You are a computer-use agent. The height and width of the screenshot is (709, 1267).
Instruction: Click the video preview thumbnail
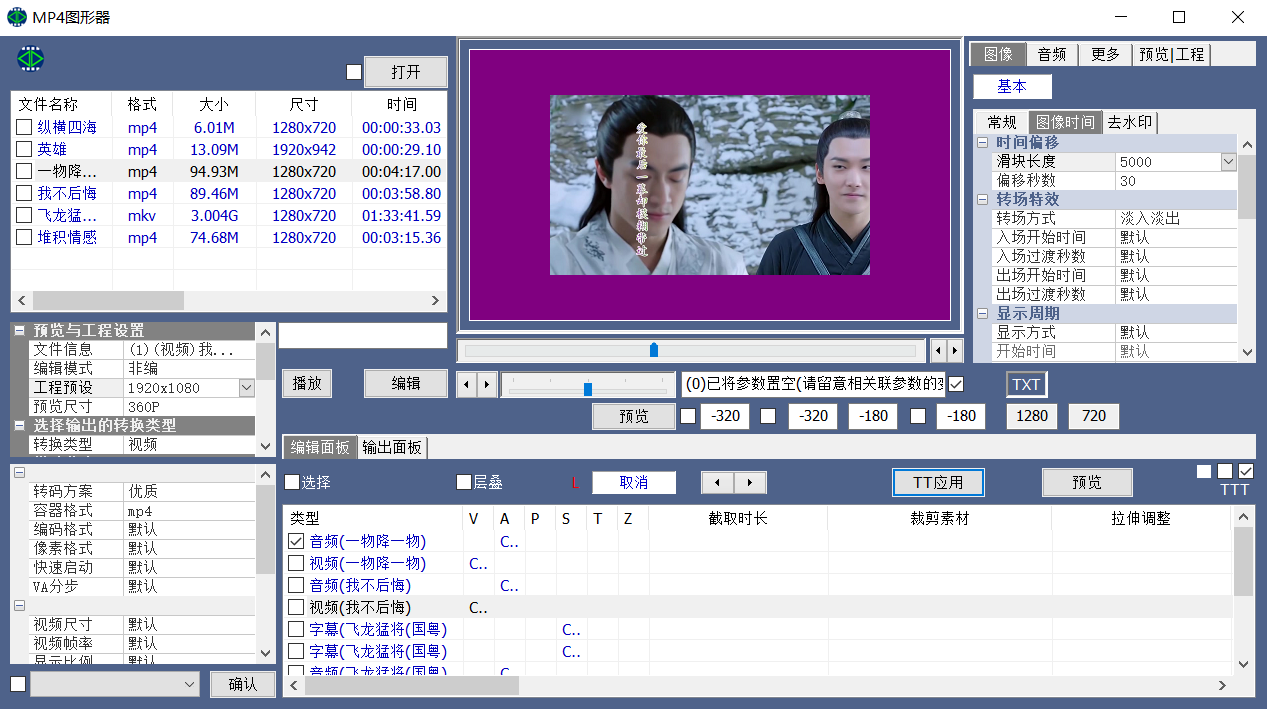click(710, 185)
